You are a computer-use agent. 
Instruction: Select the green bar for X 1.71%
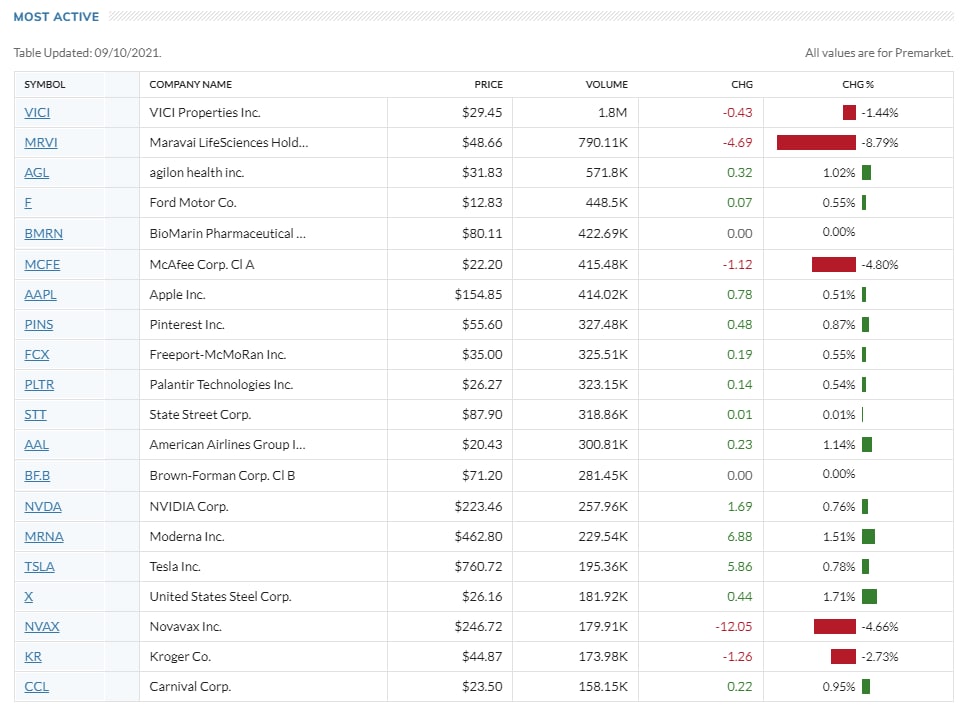869,597
